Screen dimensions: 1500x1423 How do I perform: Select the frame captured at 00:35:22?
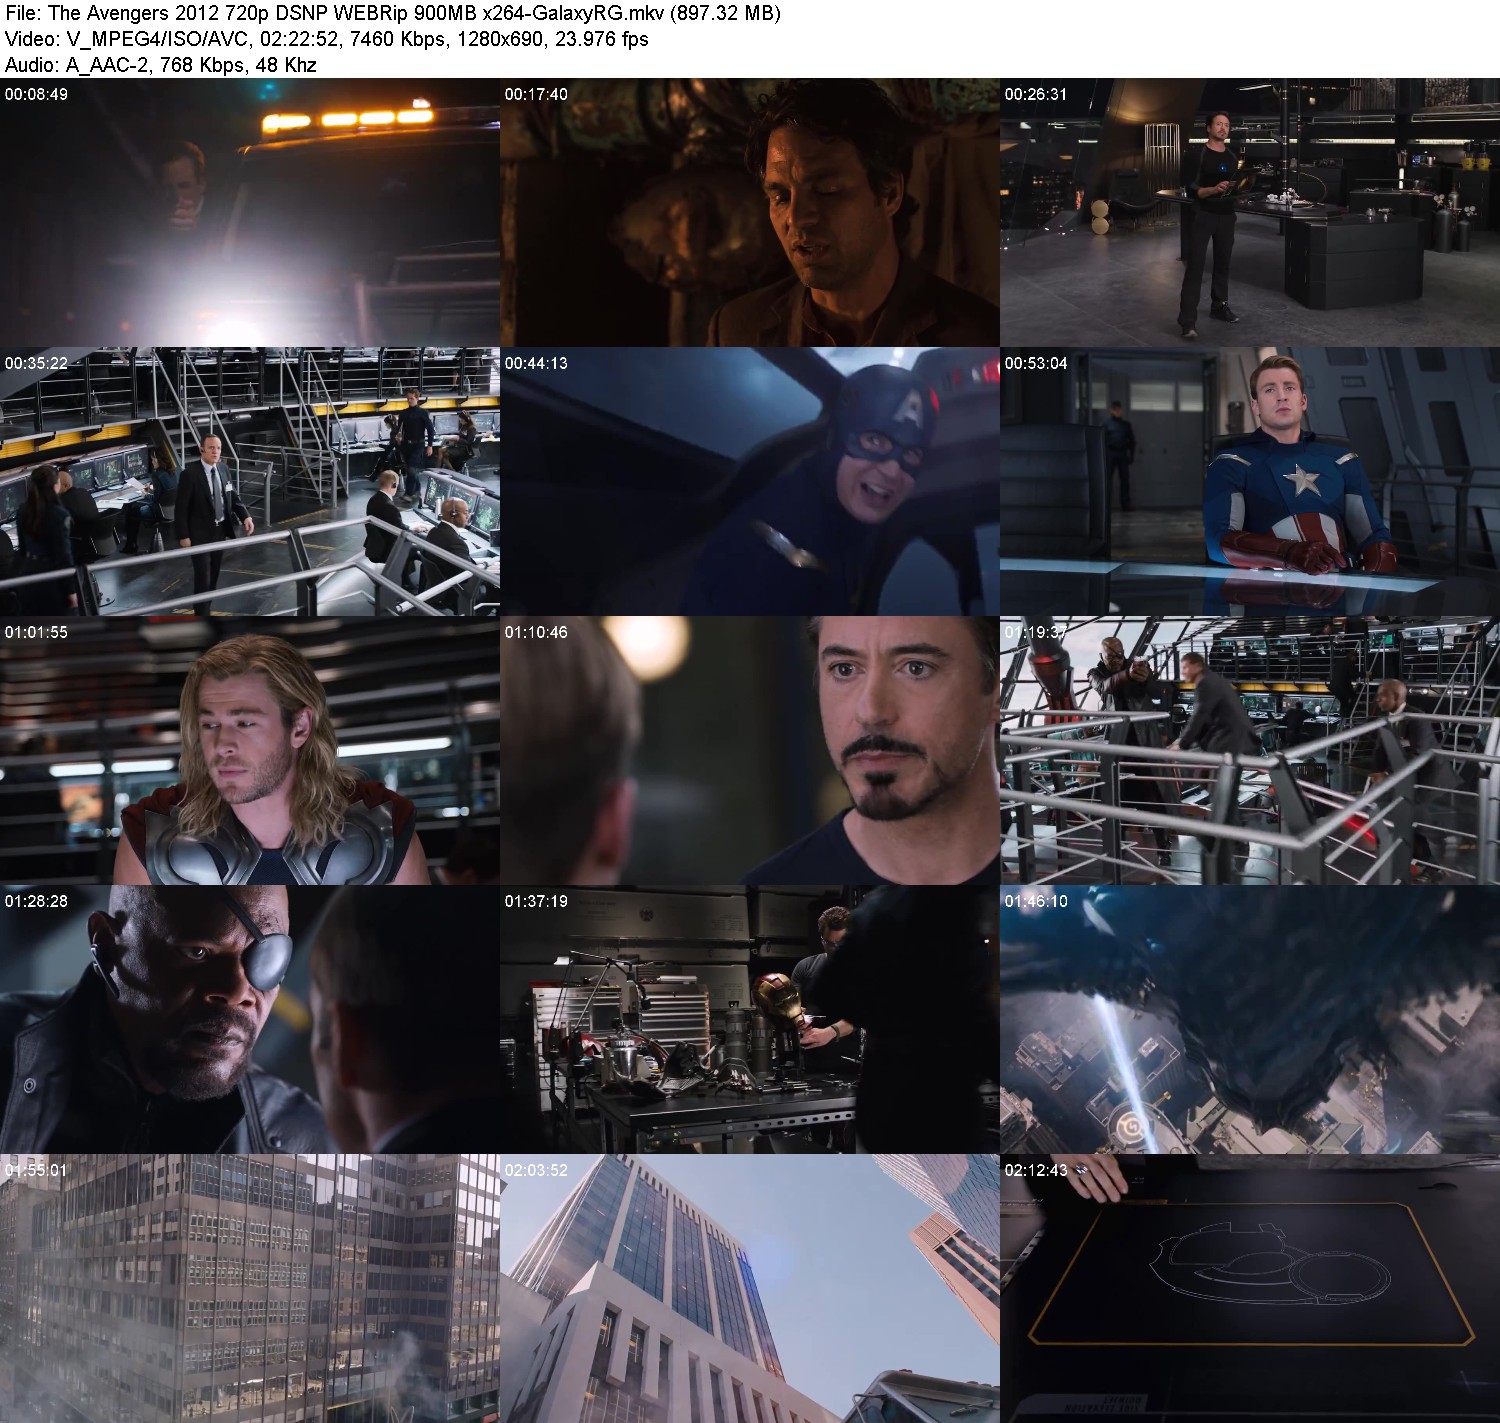click(250, 482)
